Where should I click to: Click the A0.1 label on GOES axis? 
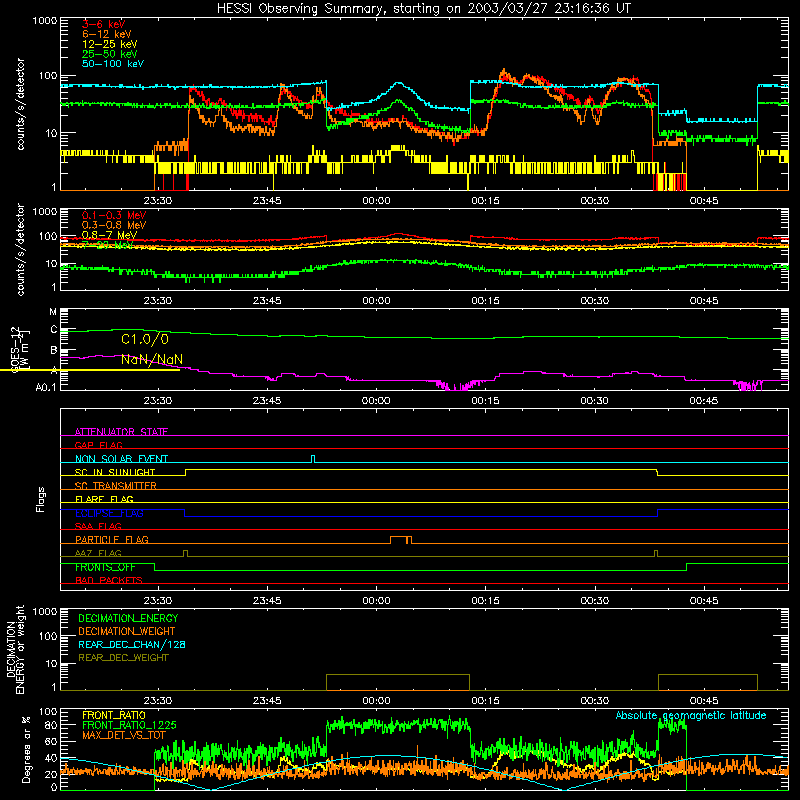click(46, 387)
